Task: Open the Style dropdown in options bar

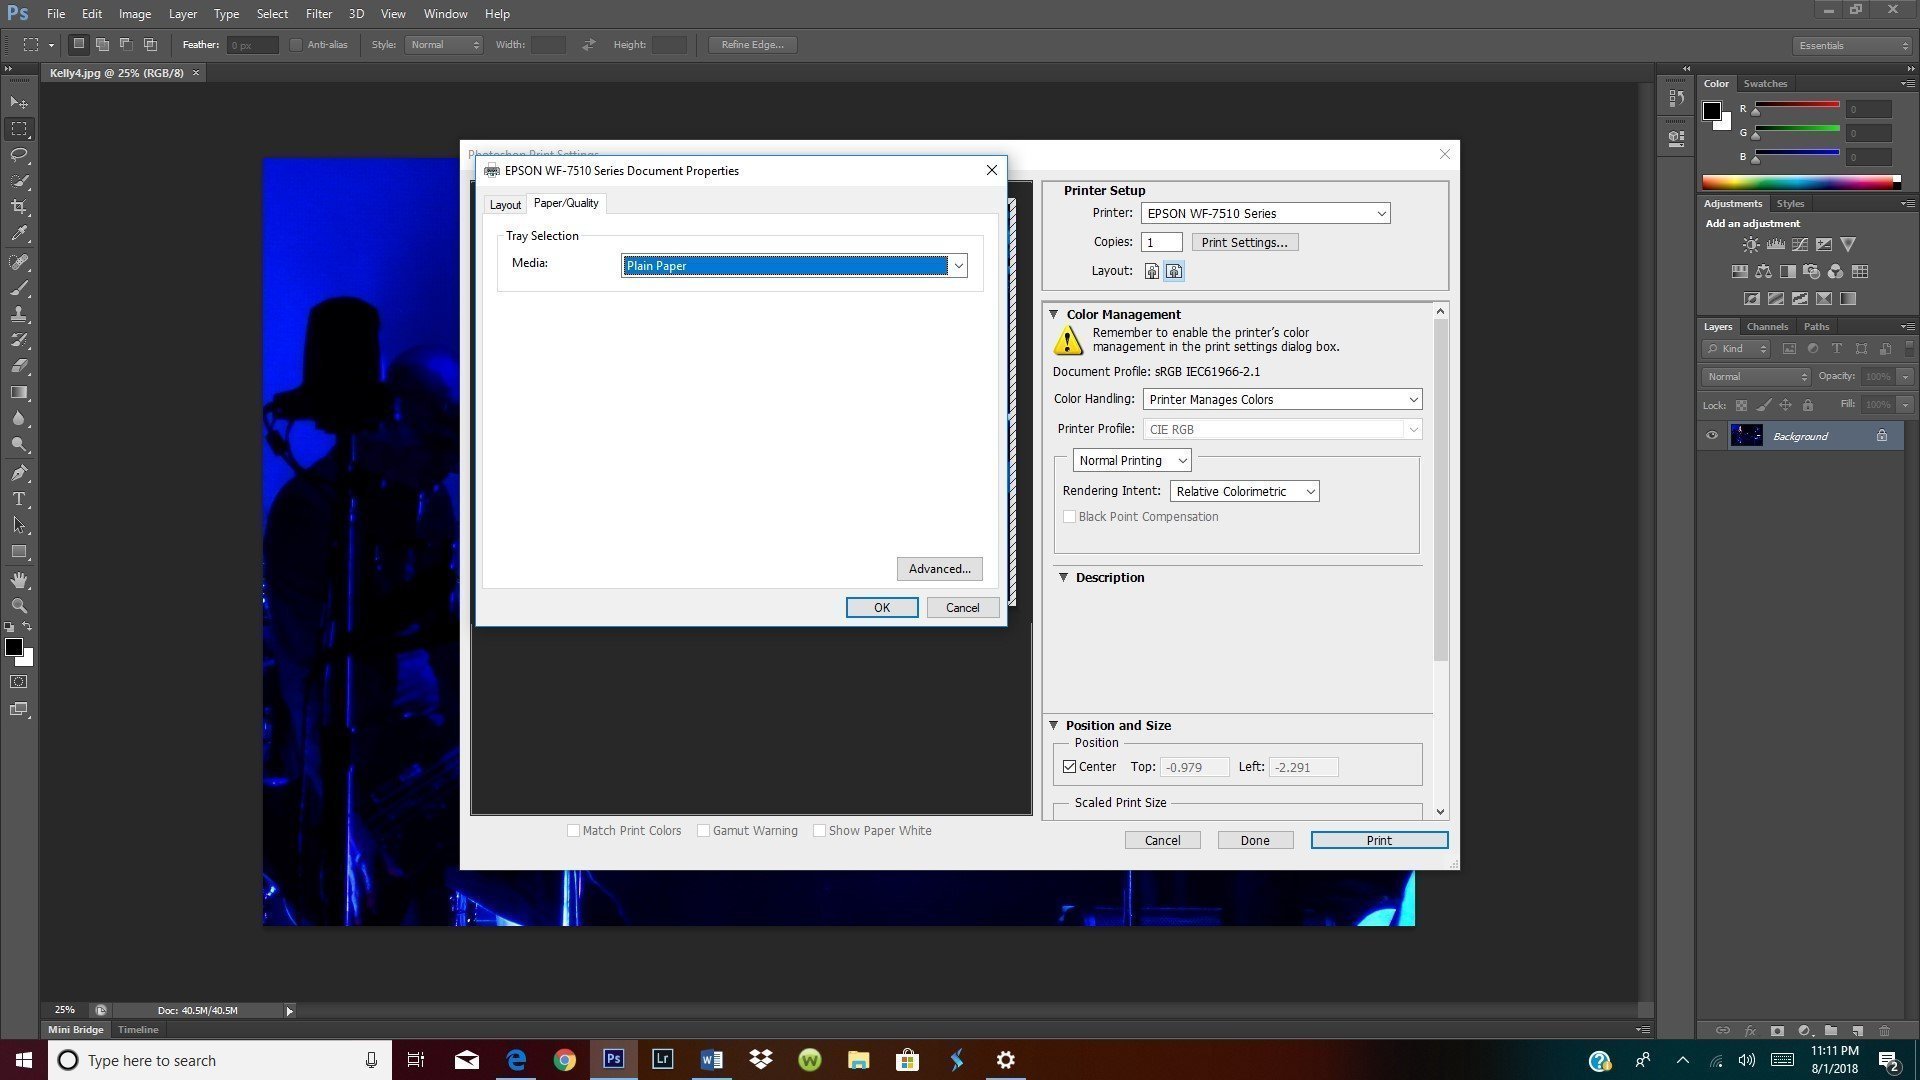Action: (x=444, y=45)
